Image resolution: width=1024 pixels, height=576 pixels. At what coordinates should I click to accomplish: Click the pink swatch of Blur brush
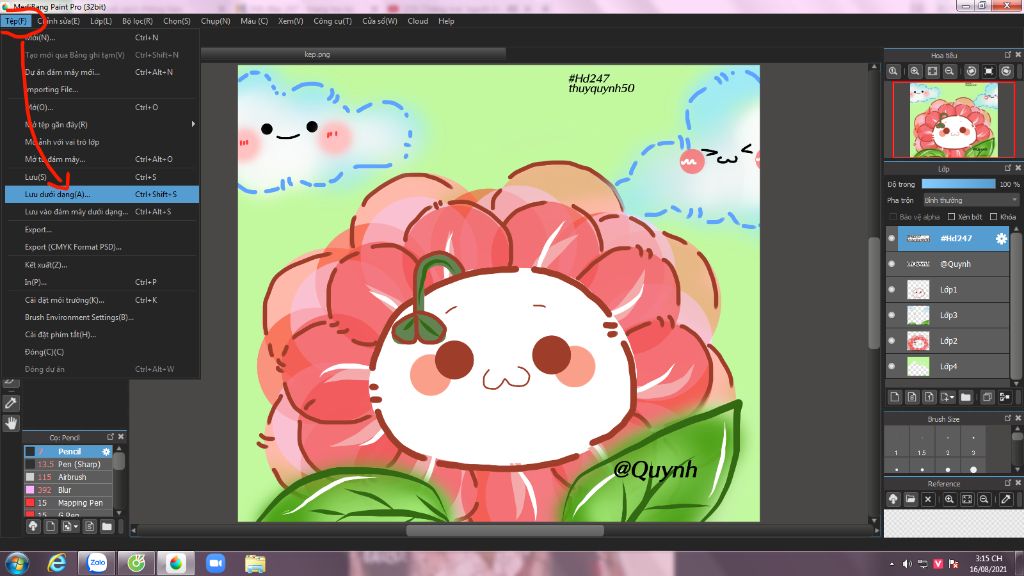pyautogui.click(x=30, y=490)
